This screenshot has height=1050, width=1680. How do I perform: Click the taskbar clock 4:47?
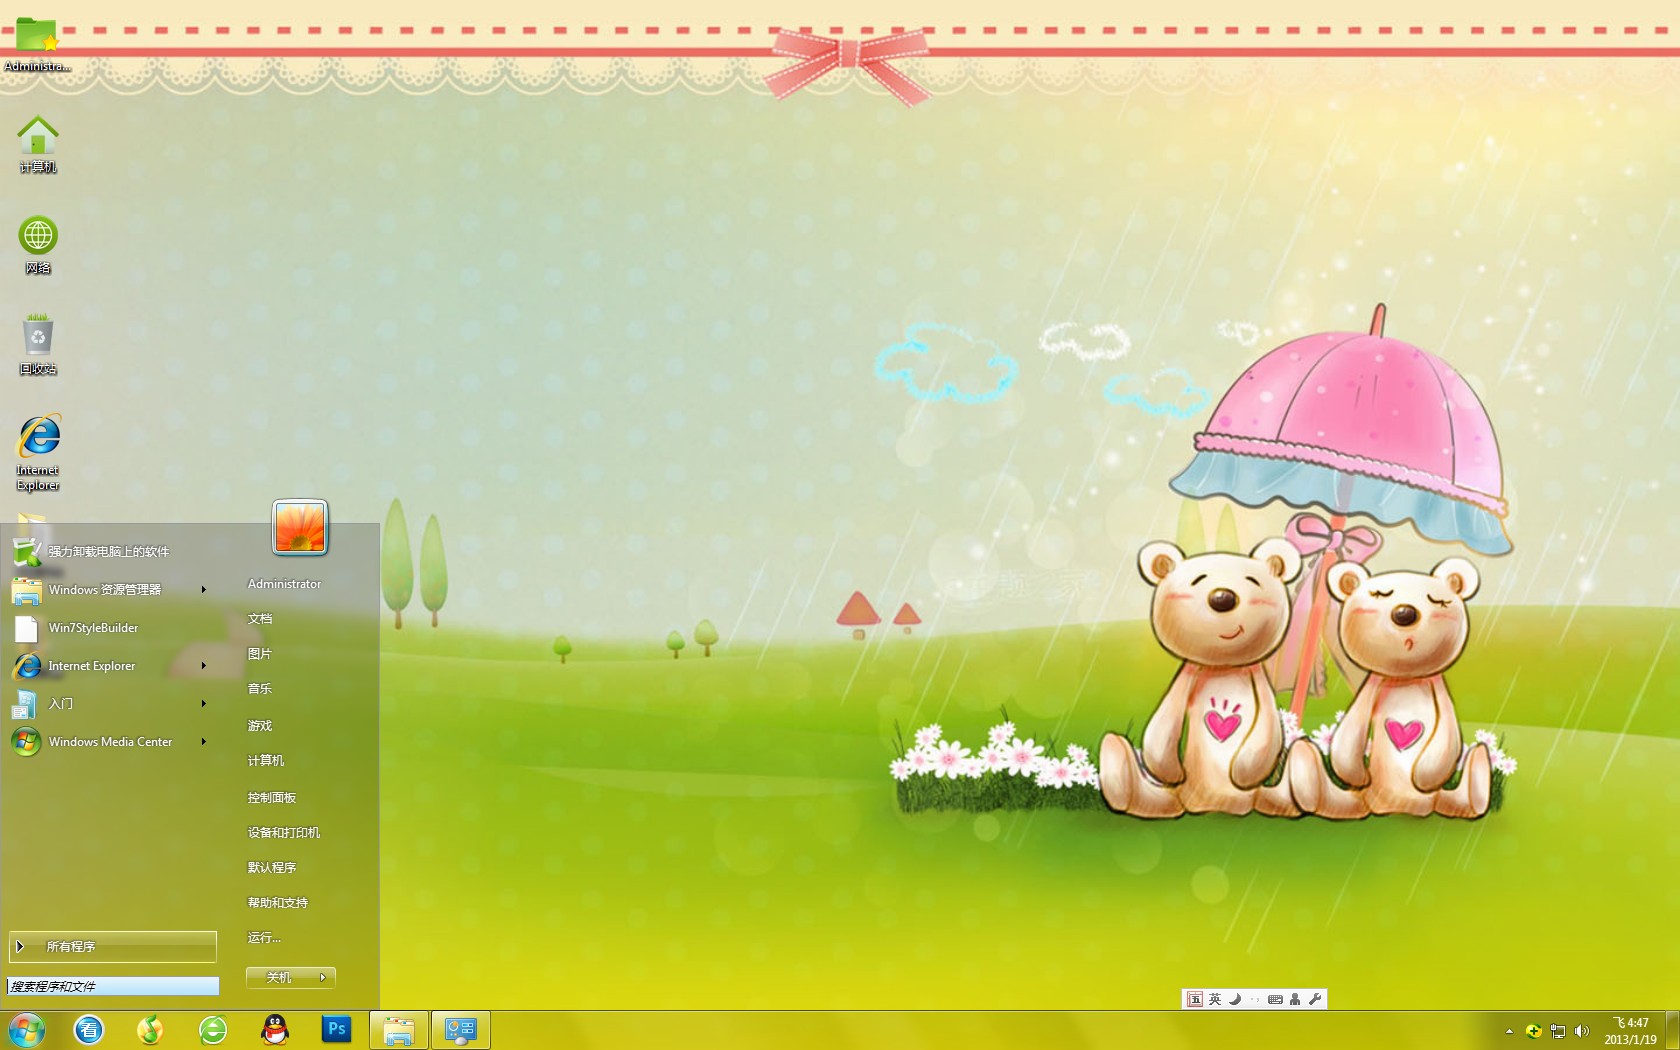coord(1631,1031)
